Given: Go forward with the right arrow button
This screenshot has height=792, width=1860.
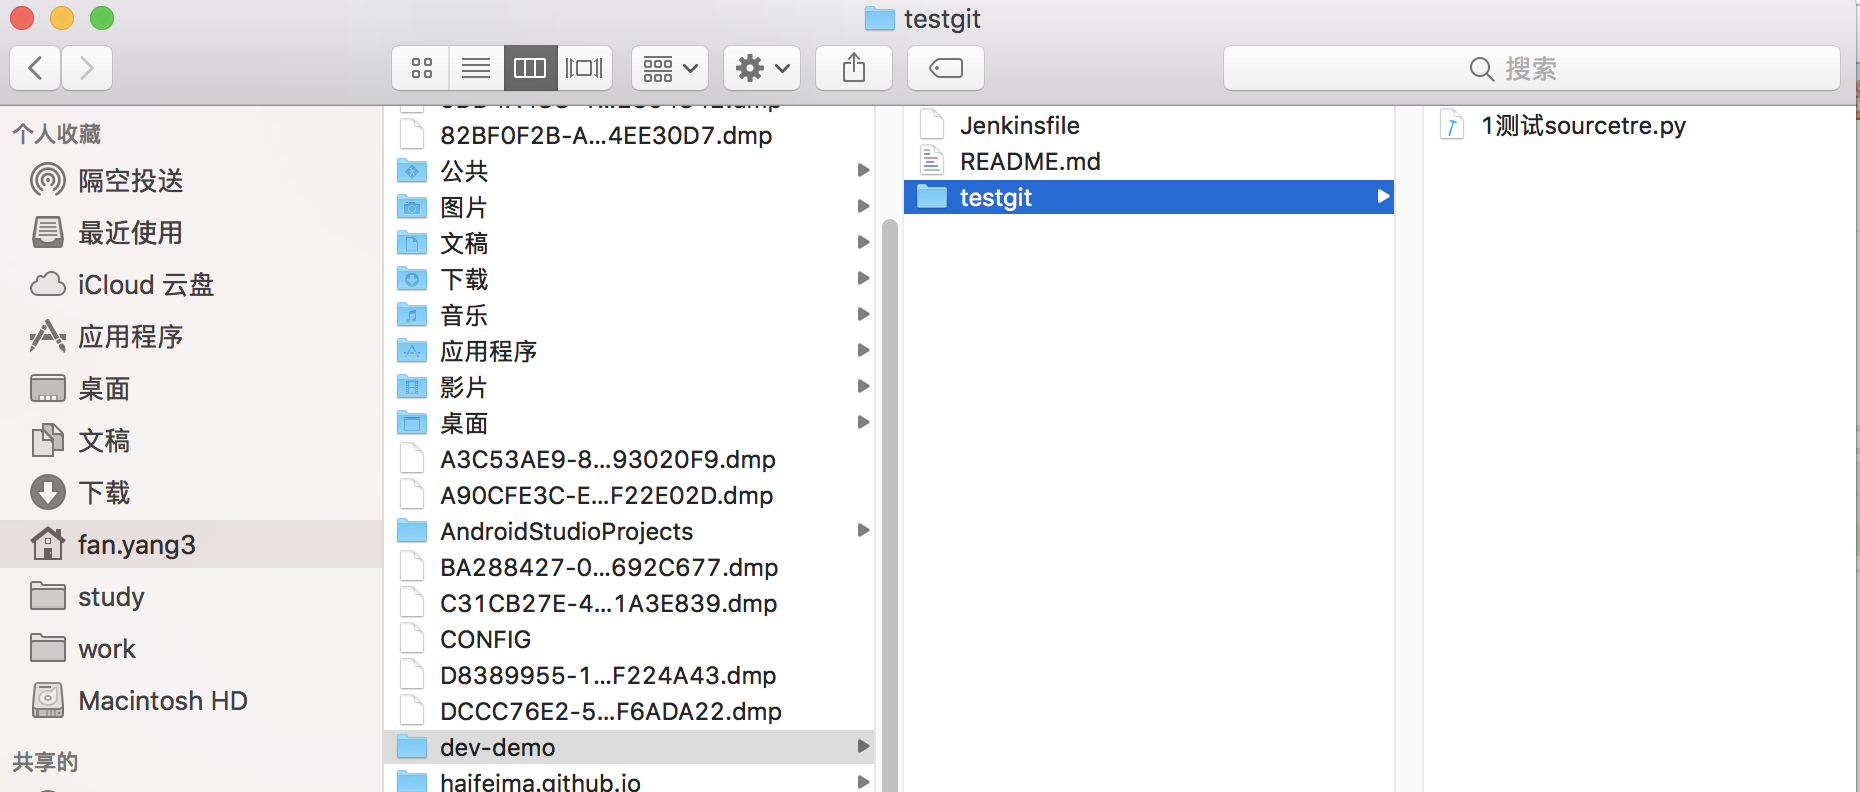Looking at the screenshot, I should click(87, 68).
